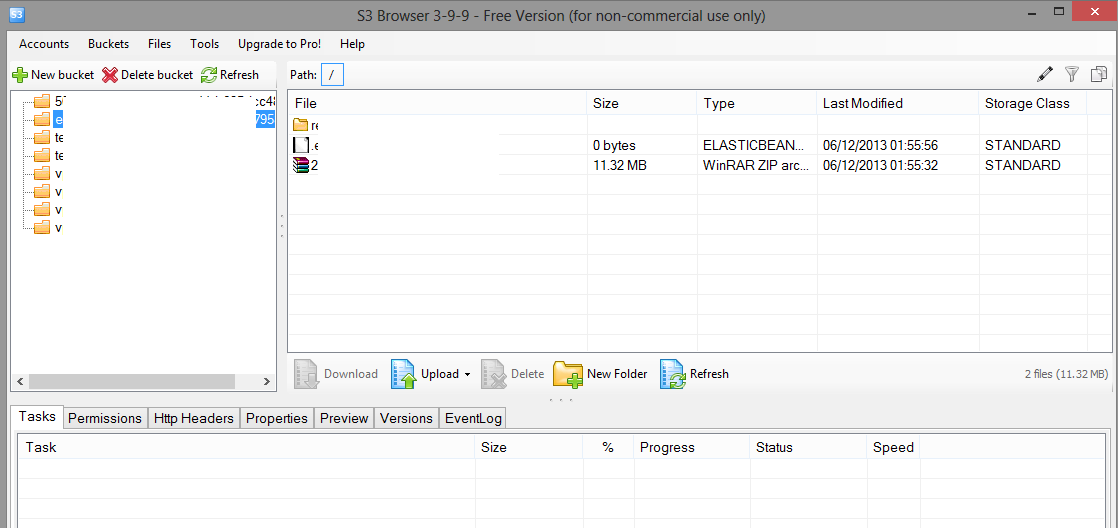
Task: Click bucket tree scrollbar left arrow
Action: coord(20,382)
